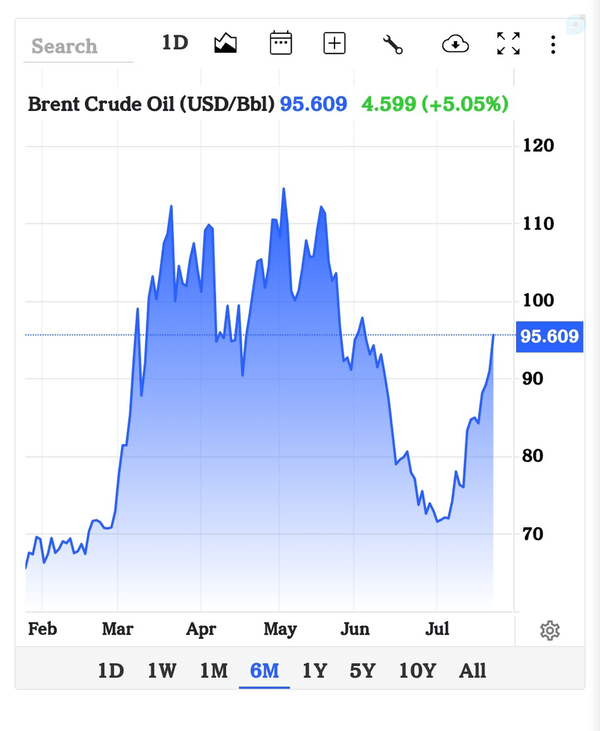
Task: Select the 10Y time range
Action: (418, 671)
